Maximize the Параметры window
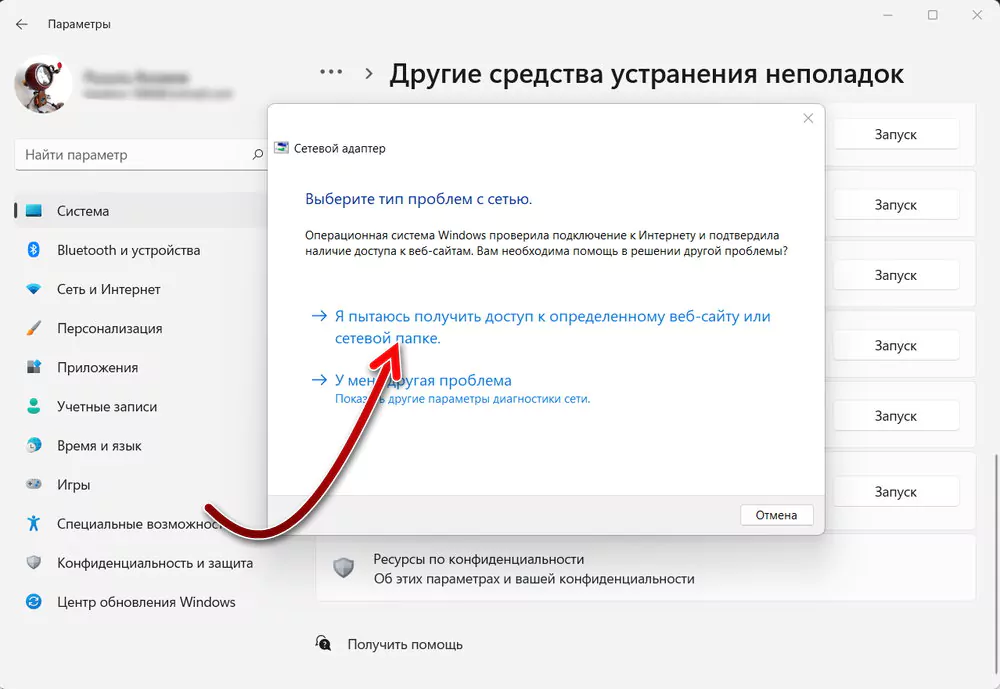 pos(932,15)
